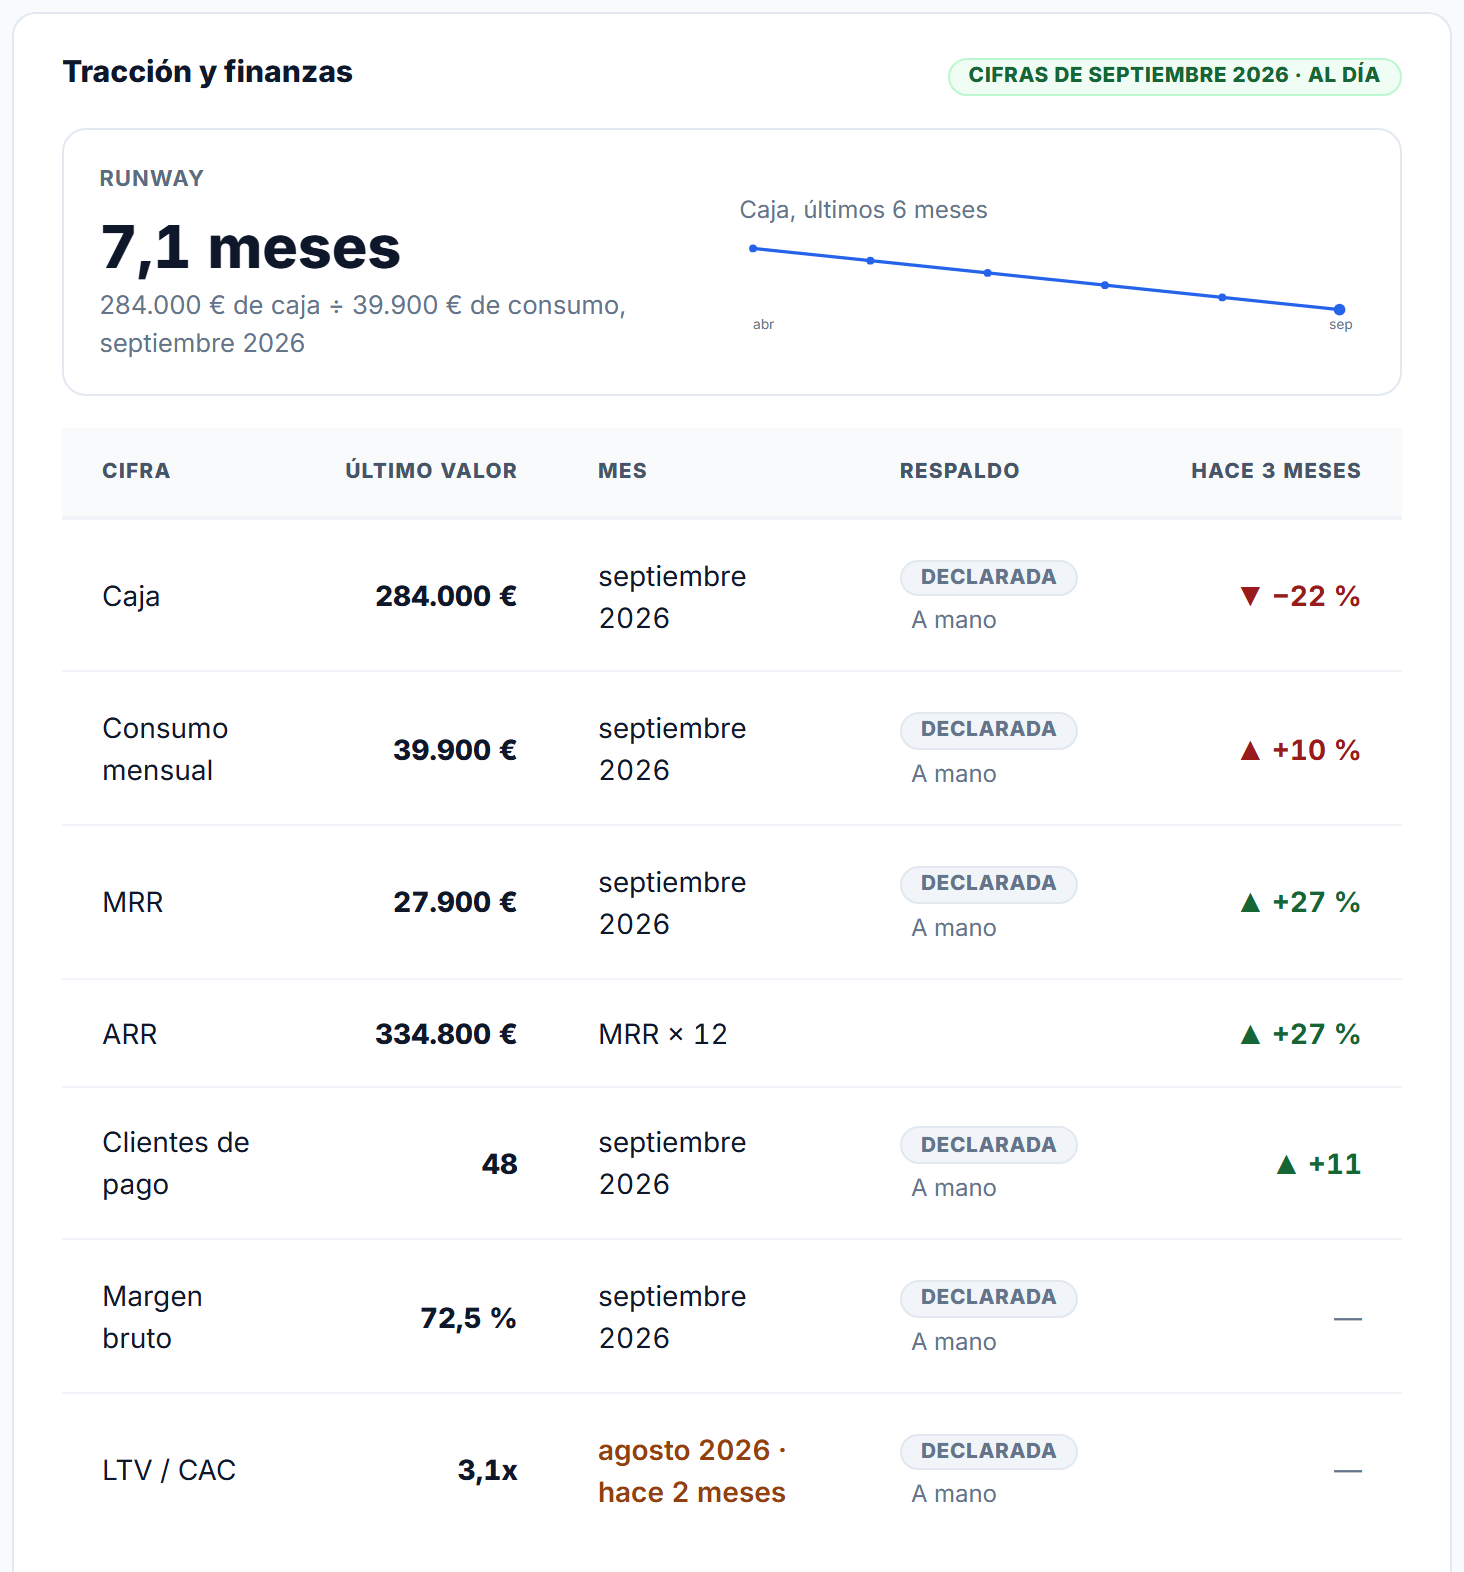Click the "MES" column header
This screenshot has width=1464, height=1572.
pyautogui.click(x=623, y=471)
